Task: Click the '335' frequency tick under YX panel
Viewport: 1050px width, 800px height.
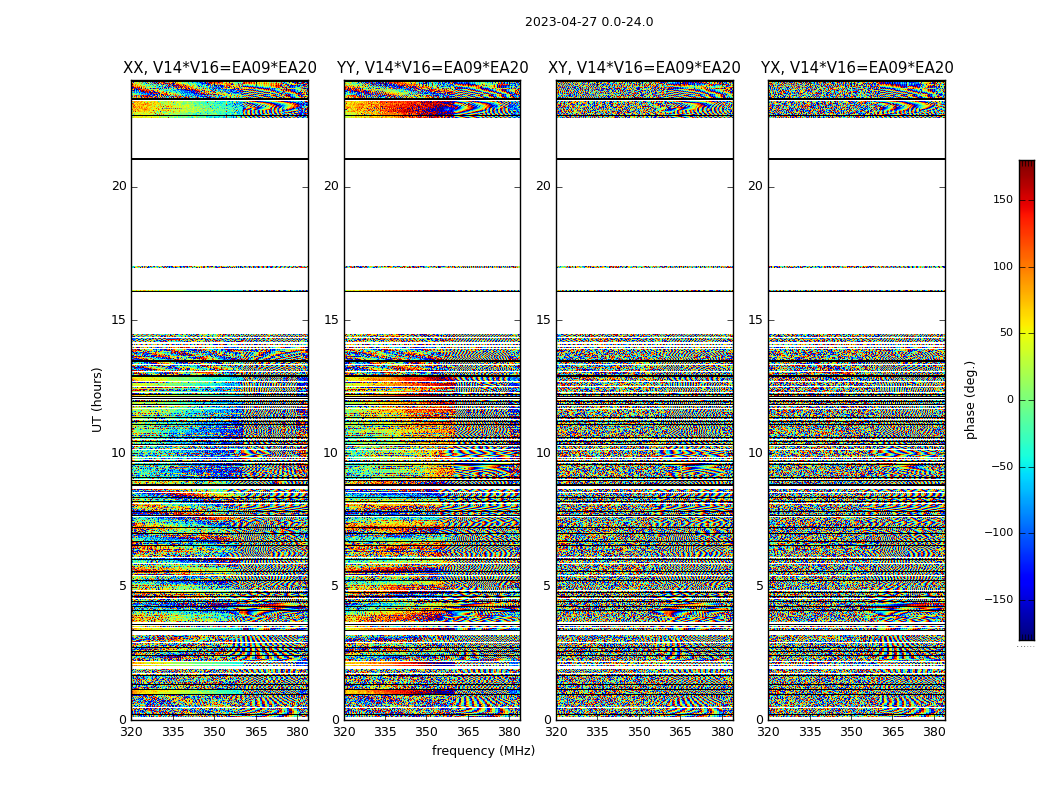Action: point(810,732)
